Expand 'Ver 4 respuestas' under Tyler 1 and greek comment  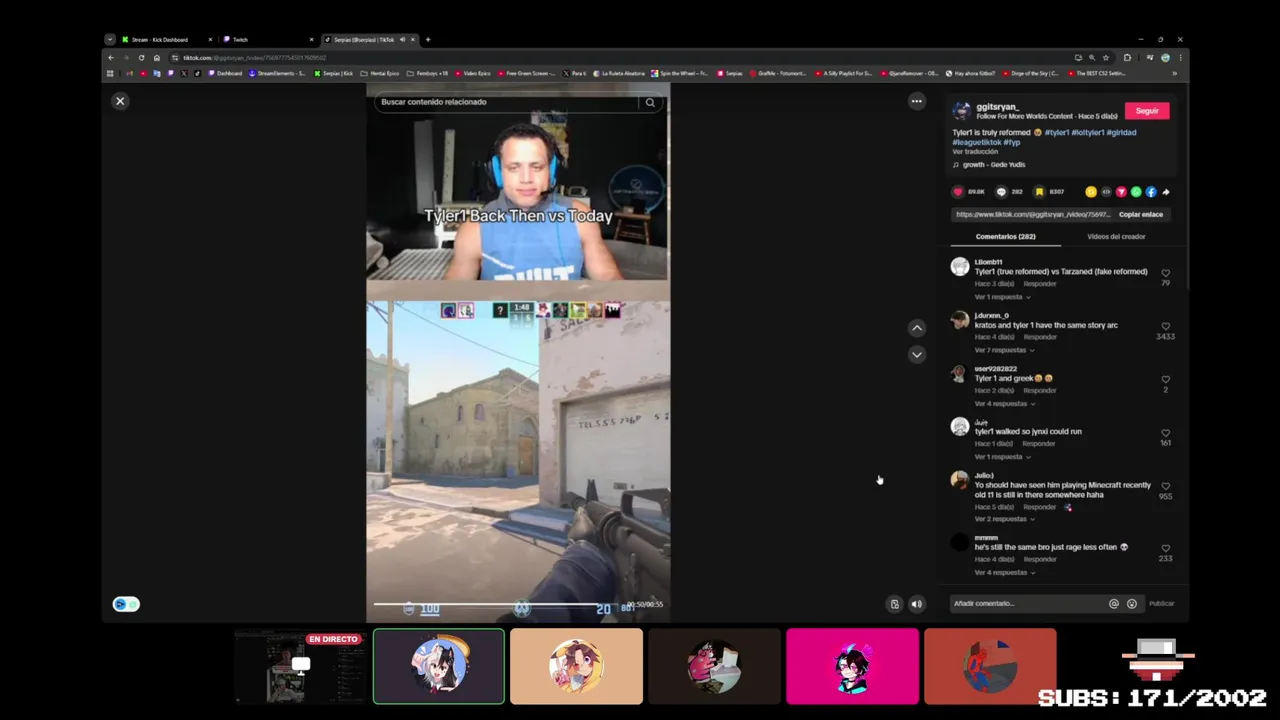1004,403
